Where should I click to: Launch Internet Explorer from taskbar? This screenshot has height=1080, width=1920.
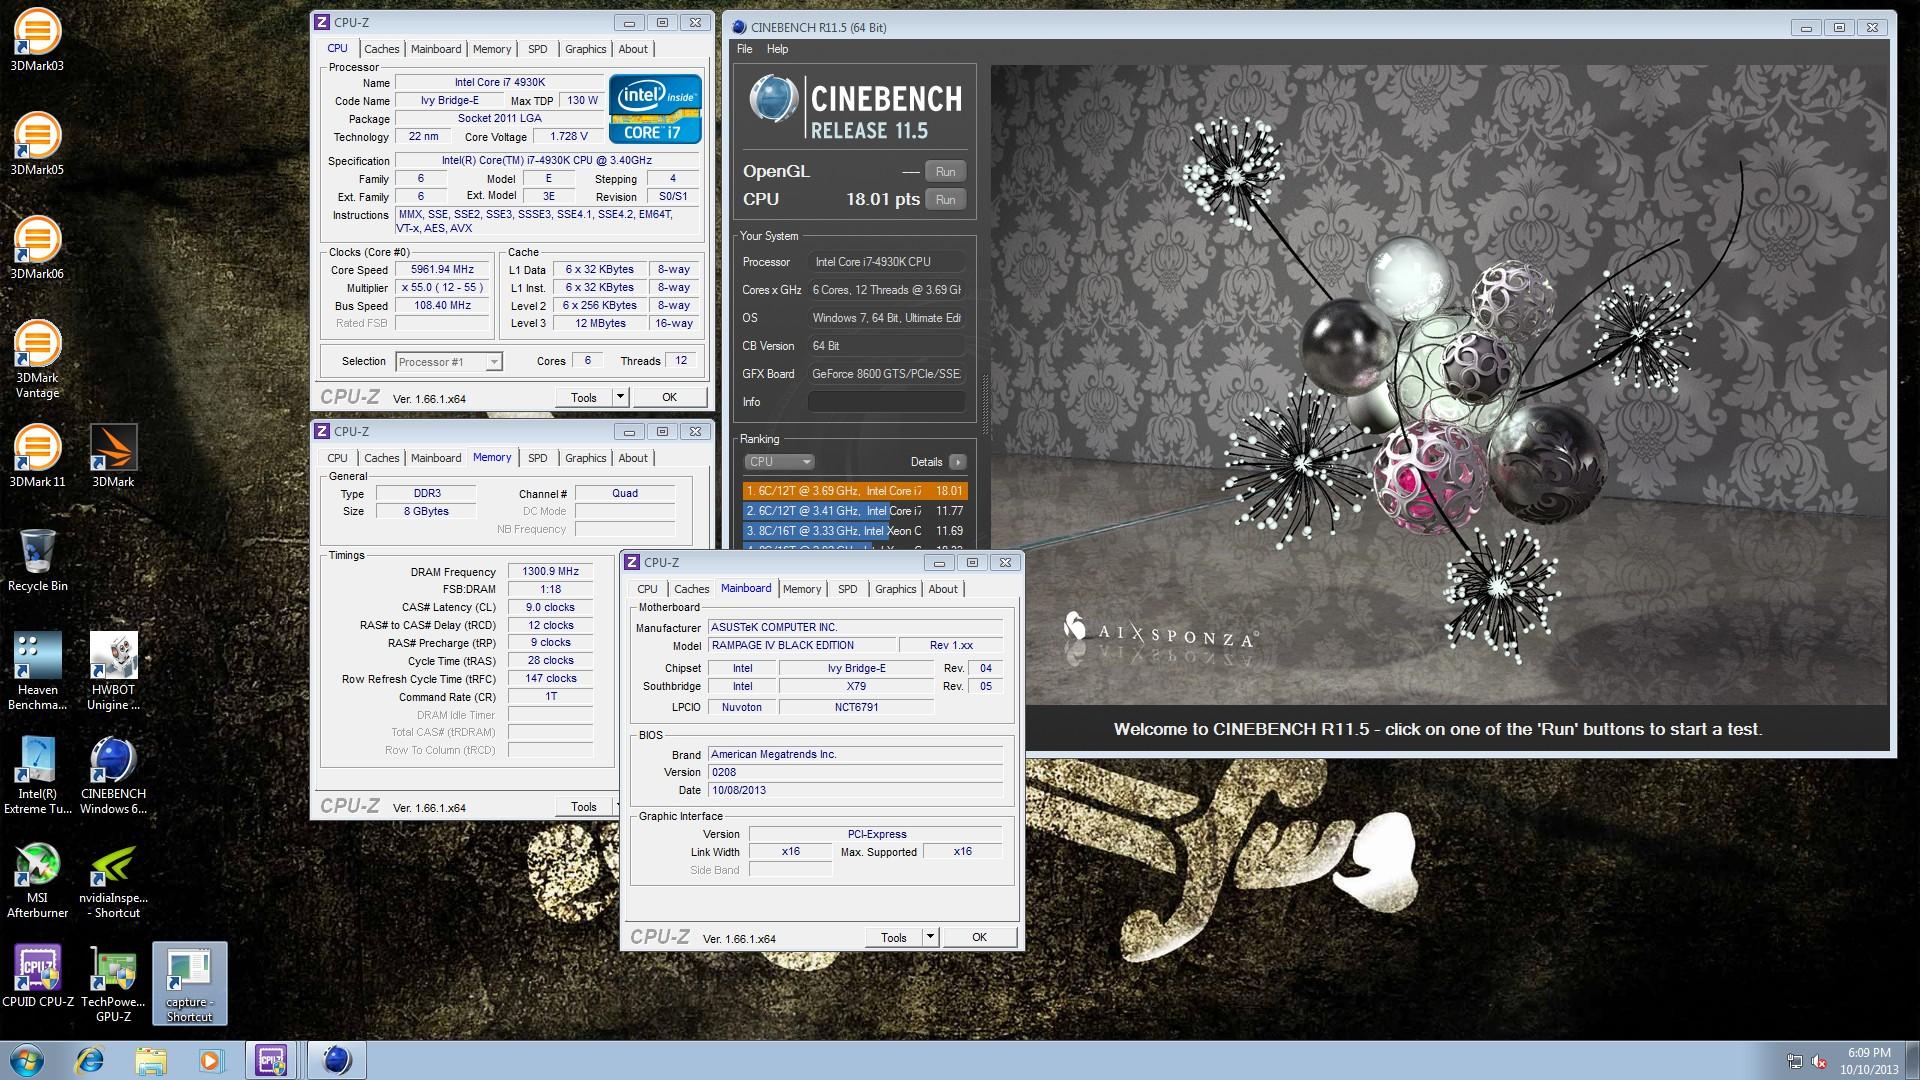(90, 1060)
